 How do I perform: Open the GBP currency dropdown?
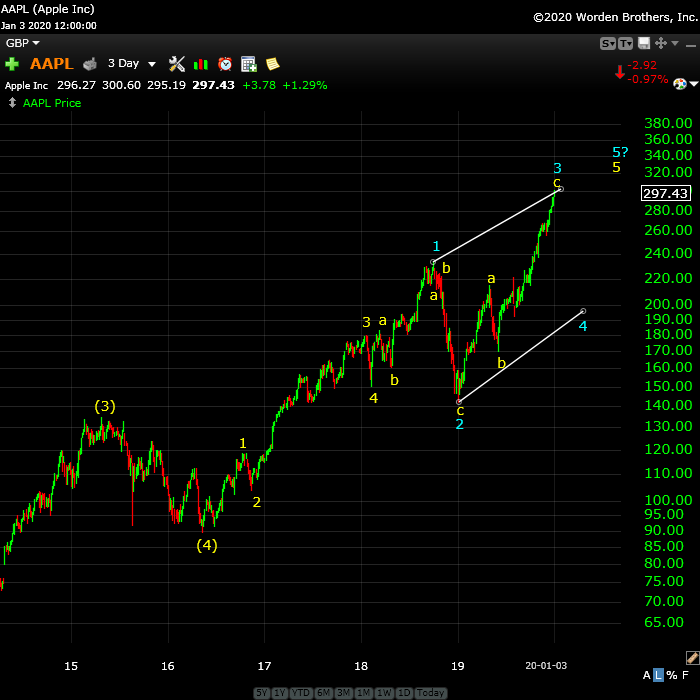tap(22, 43)
